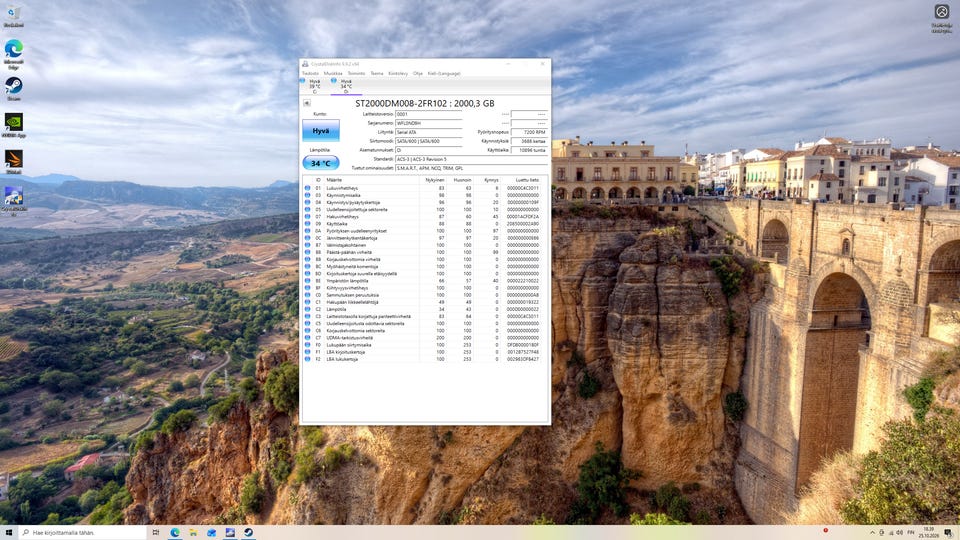Click the Edge browser taskbar icon
The width and height of the screenshot is (960, 540).
(174, 533)
